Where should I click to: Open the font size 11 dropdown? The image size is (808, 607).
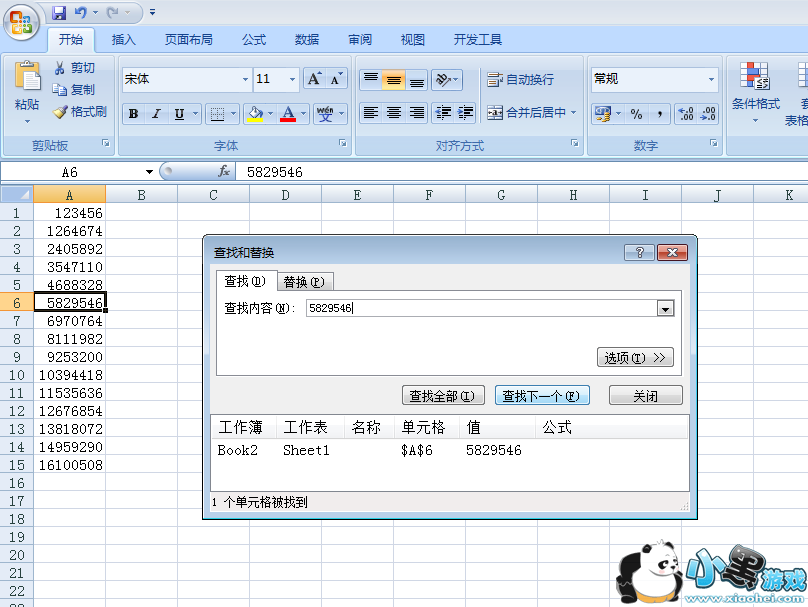tap(293, 79)
